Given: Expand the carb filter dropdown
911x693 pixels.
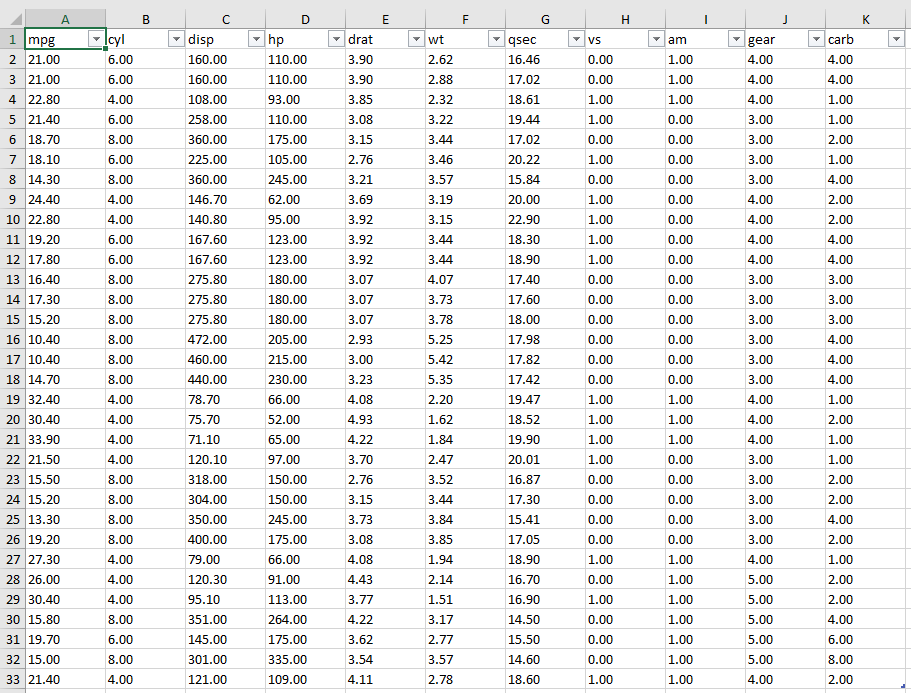Looking at the screenshot, I should (x=896, y=39).
